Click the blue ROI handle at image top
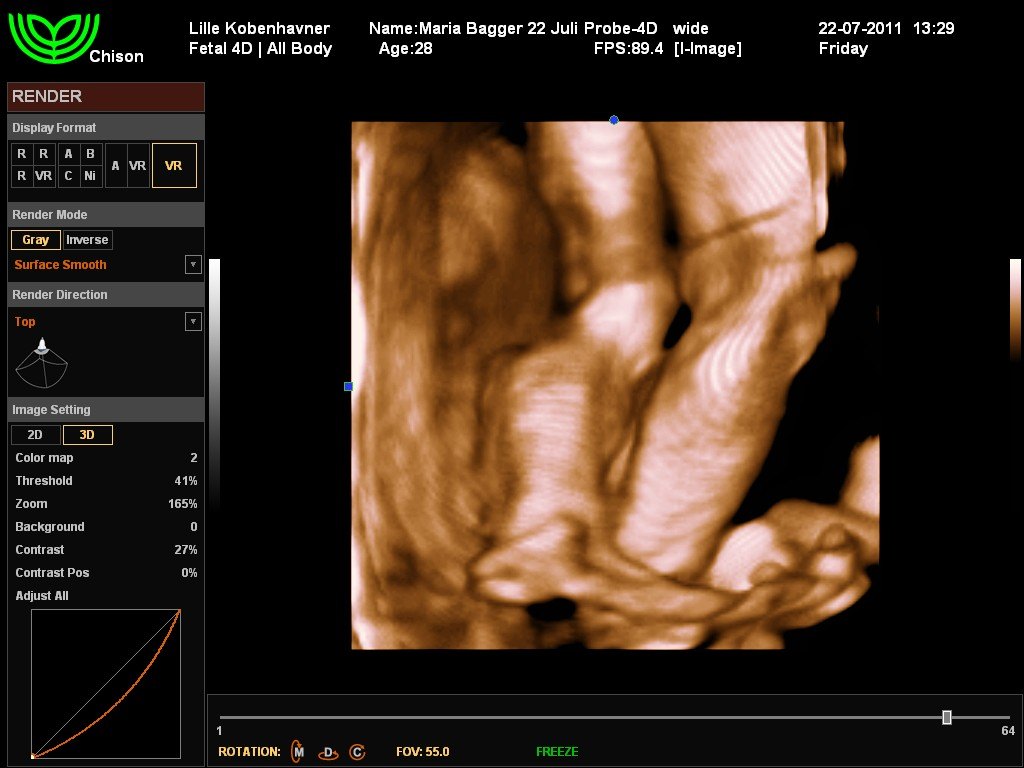Viewport: 1024px width, 768px height. click(614, 120)
